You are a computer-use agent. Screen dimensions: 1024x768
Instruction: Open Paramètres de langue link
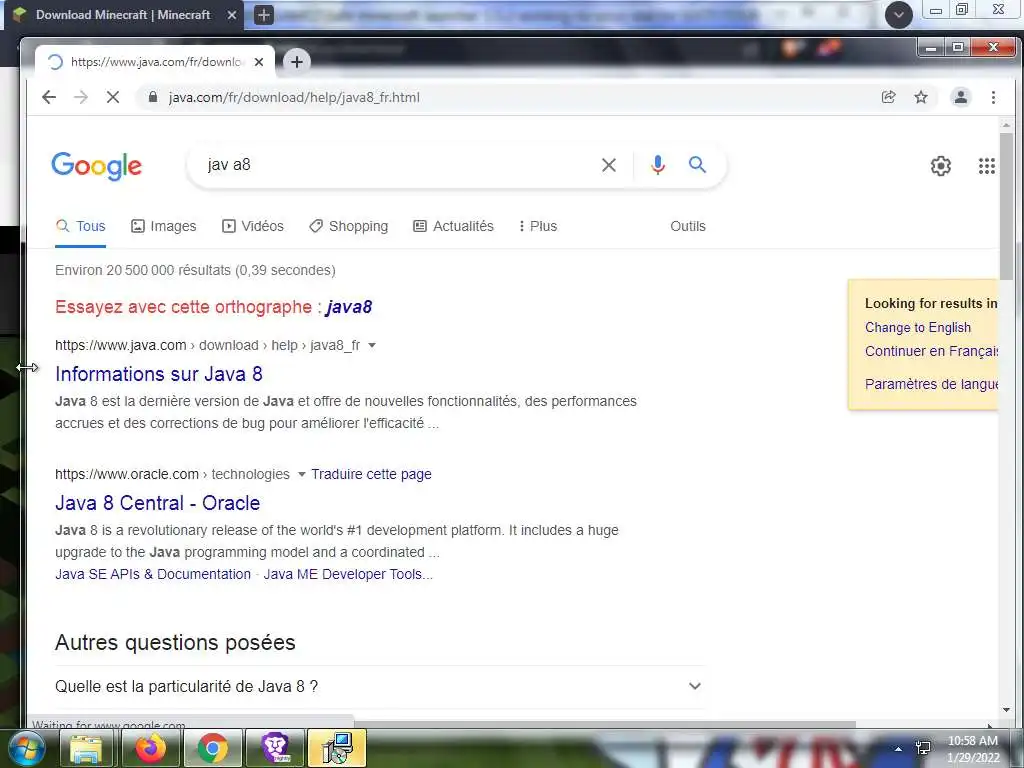tap(931, 384)
